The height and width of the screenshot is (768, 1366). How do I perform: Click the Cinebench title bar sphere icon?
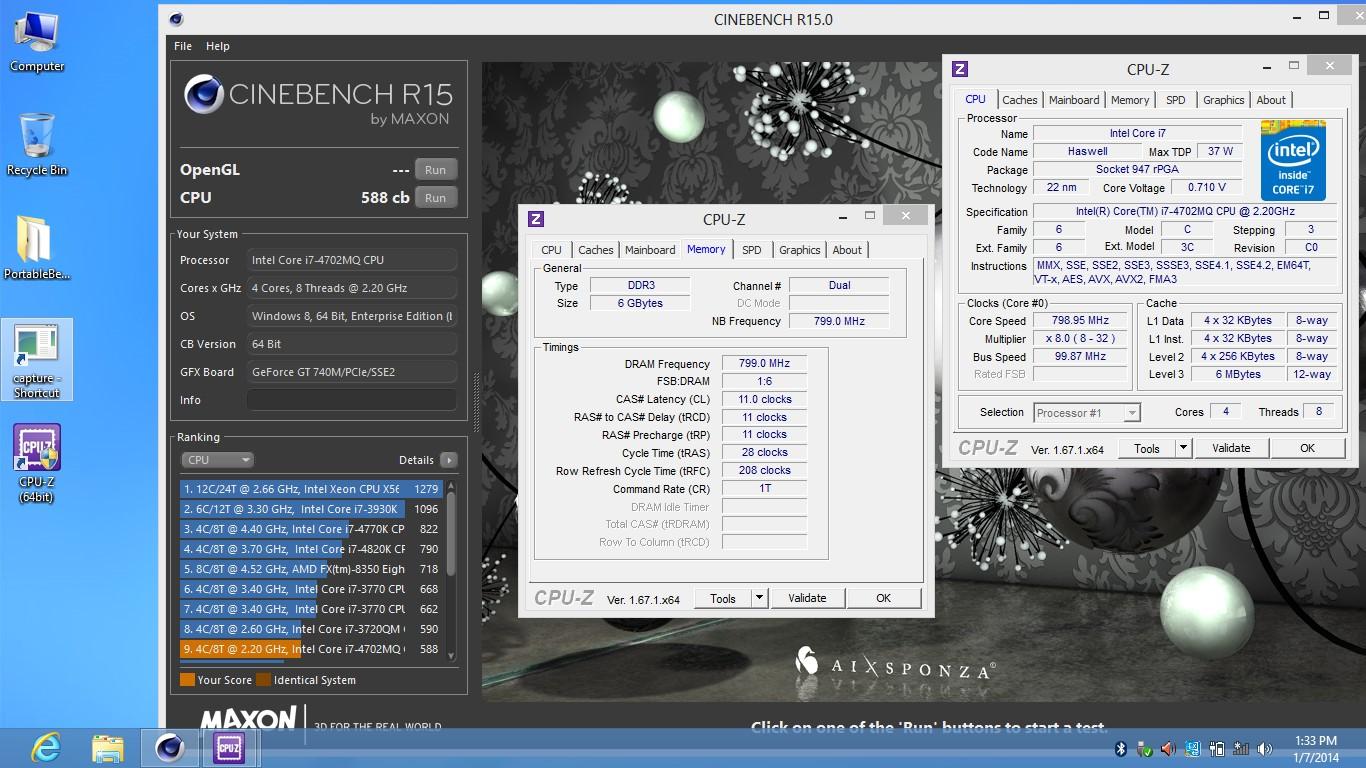(x=176, y=19)
